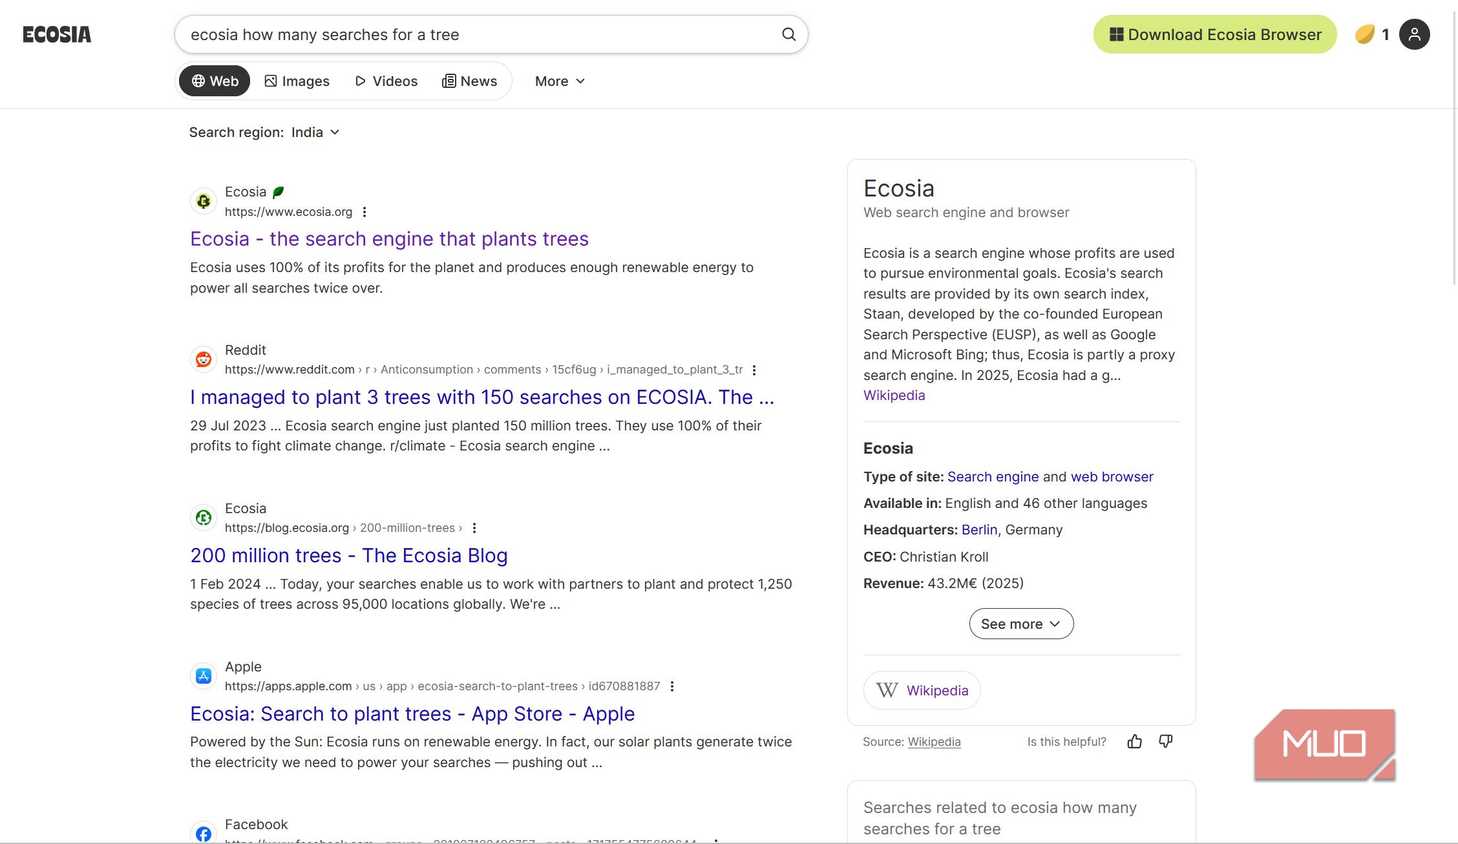This screenshot has width=1458, height=844.
Task: Open options menu for blog.ecosia.org result
Action: tap(474, 528)
